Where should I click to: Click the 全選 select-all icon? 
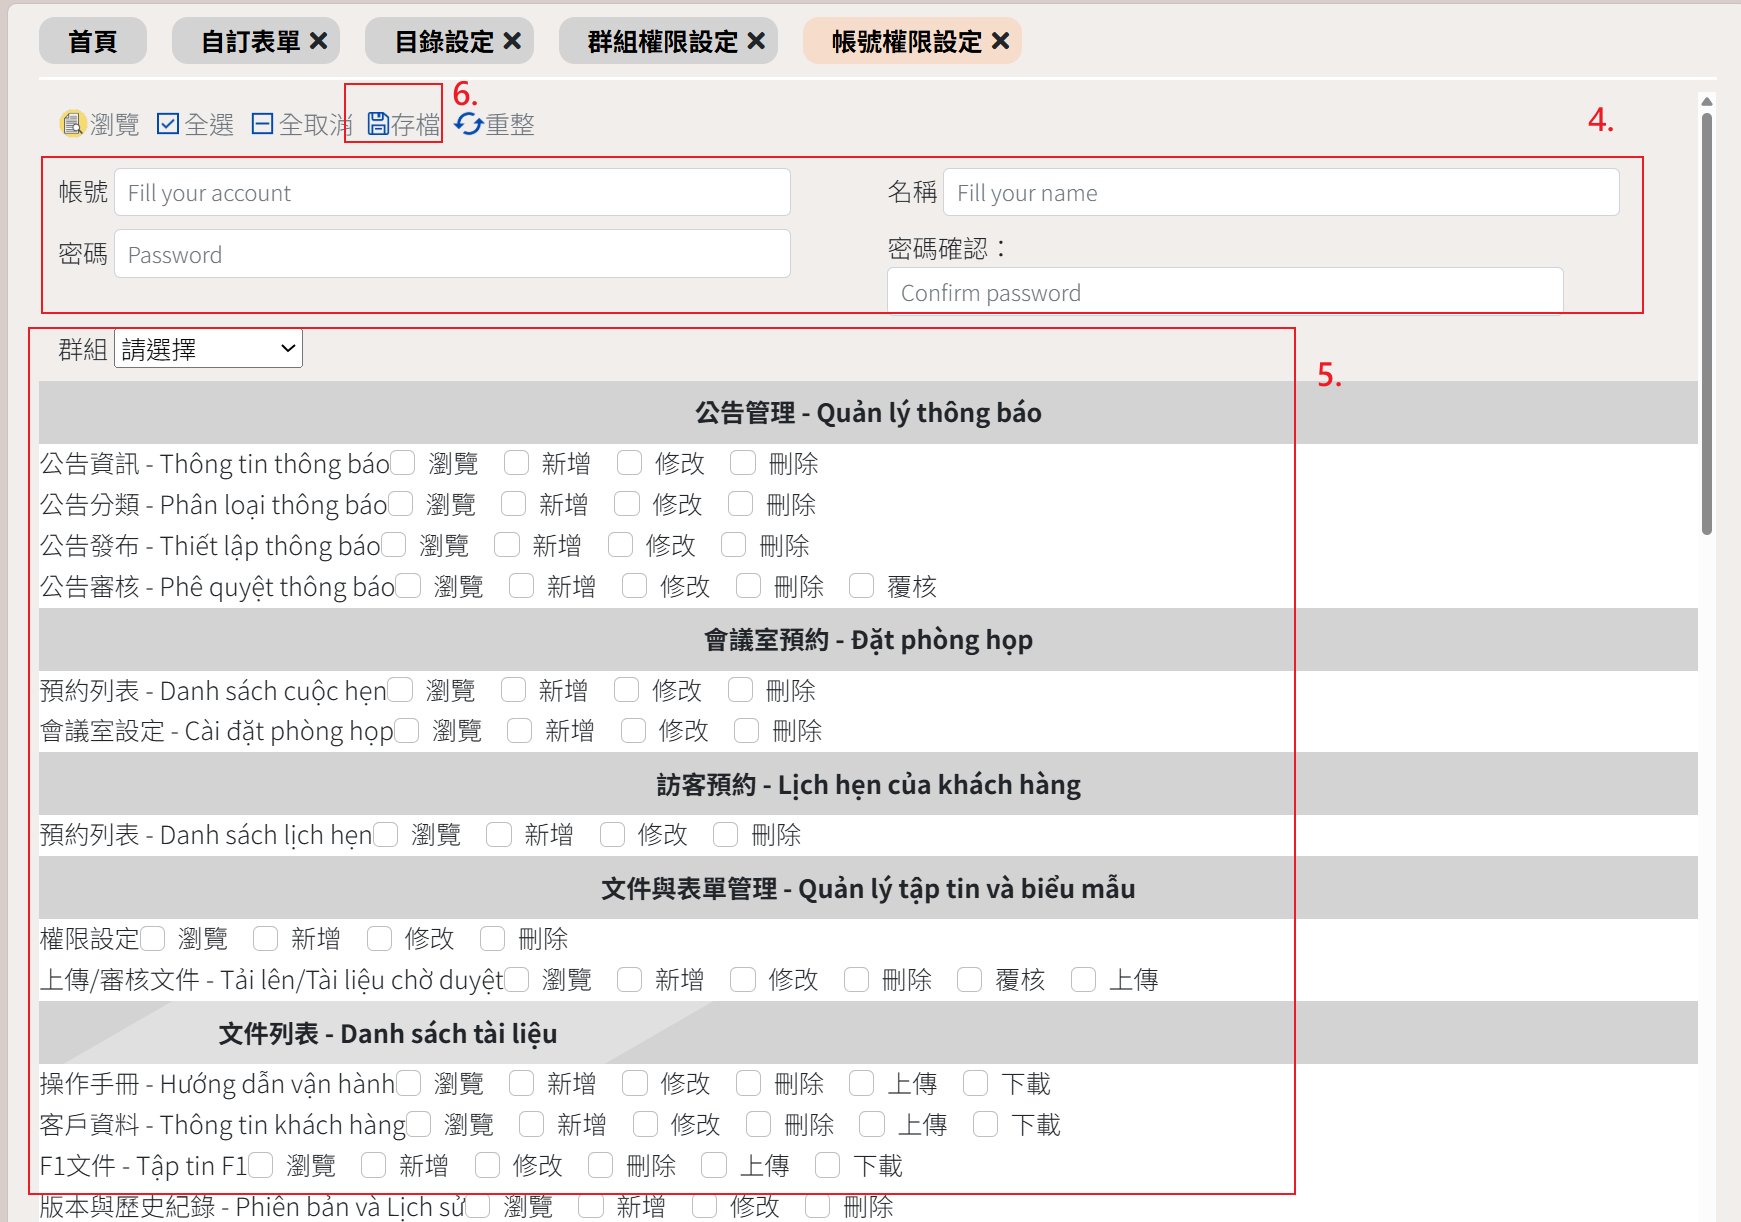(168, 124)
